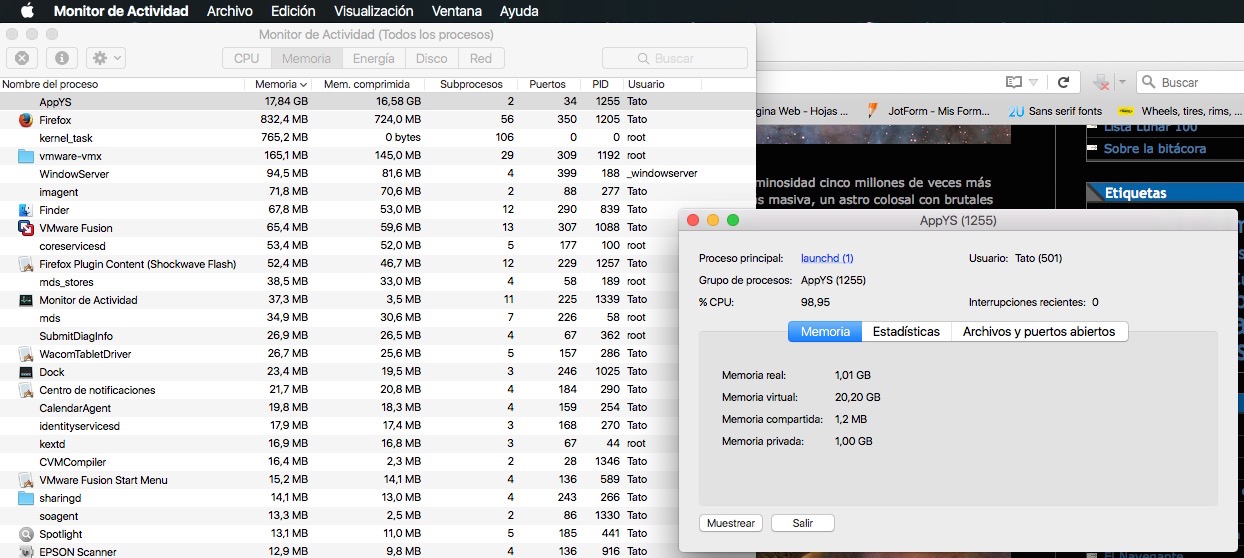Click the vmware-vmx folder icon
The width and height of the screenshot is (1244, 558).
click(26, 156)
